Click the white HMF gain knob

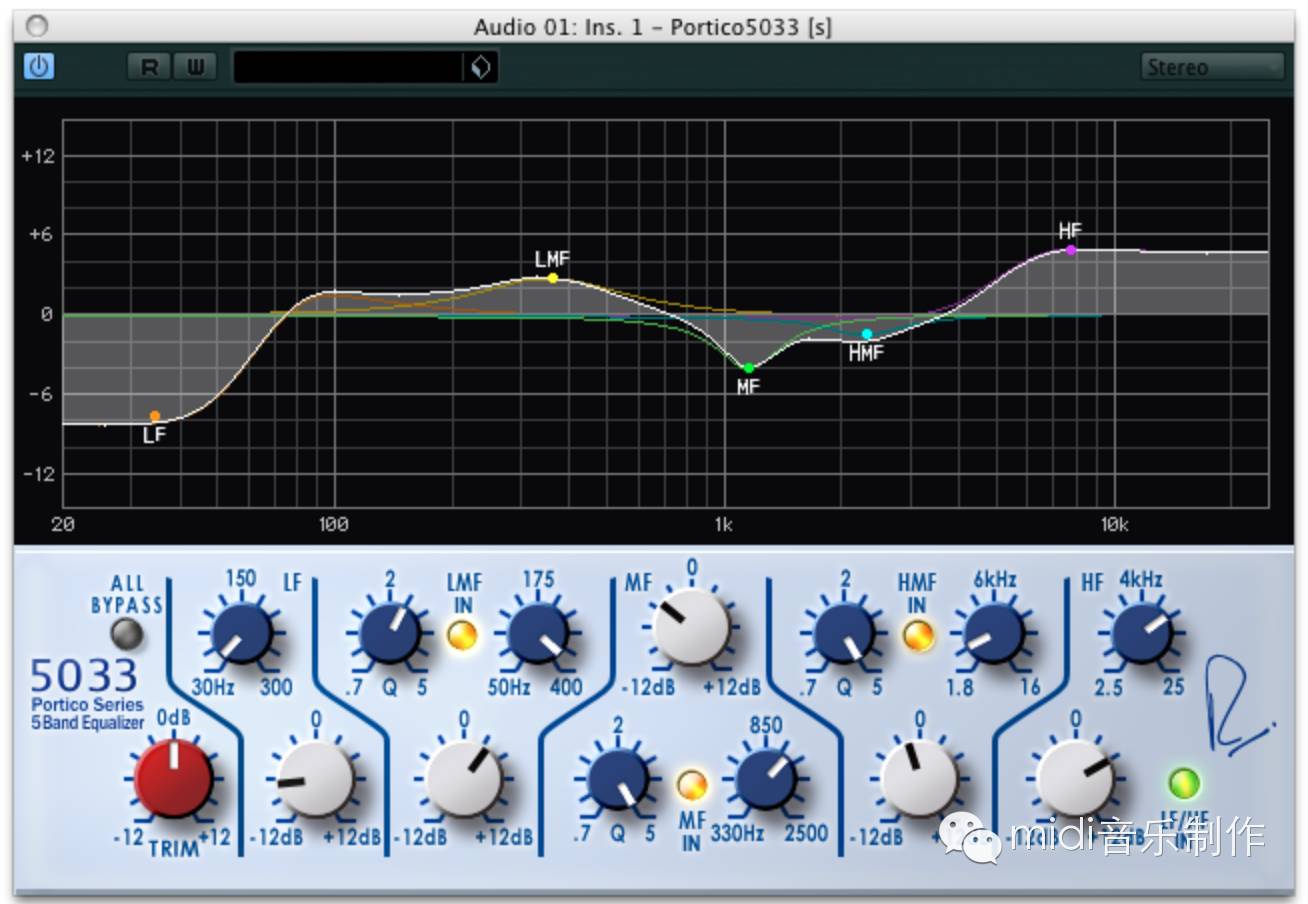(x=919, y=779)
